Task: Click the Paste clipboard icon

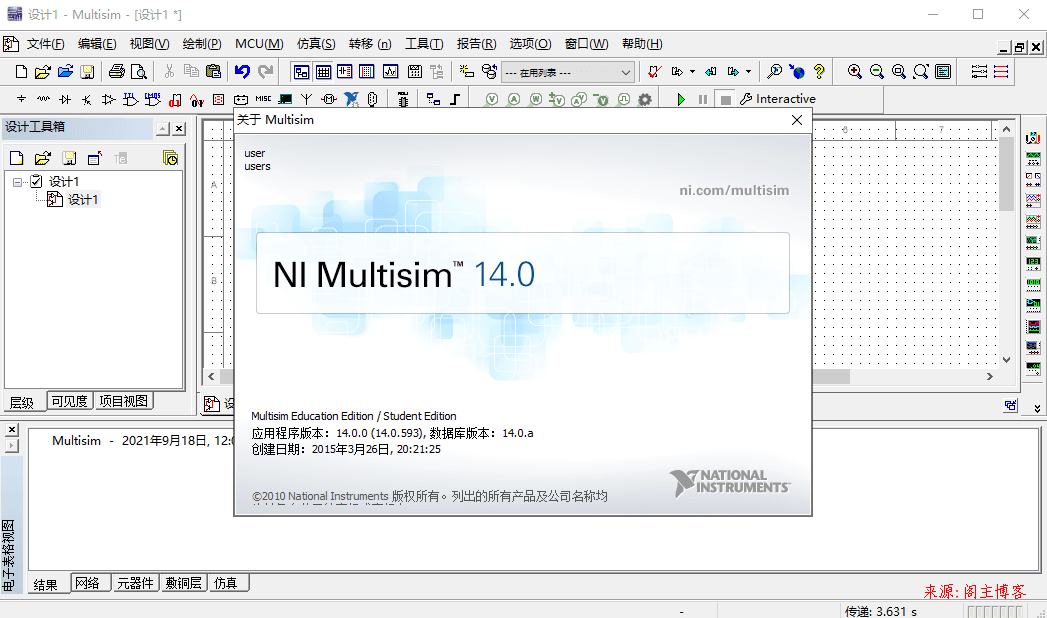Action: (213, 71)
